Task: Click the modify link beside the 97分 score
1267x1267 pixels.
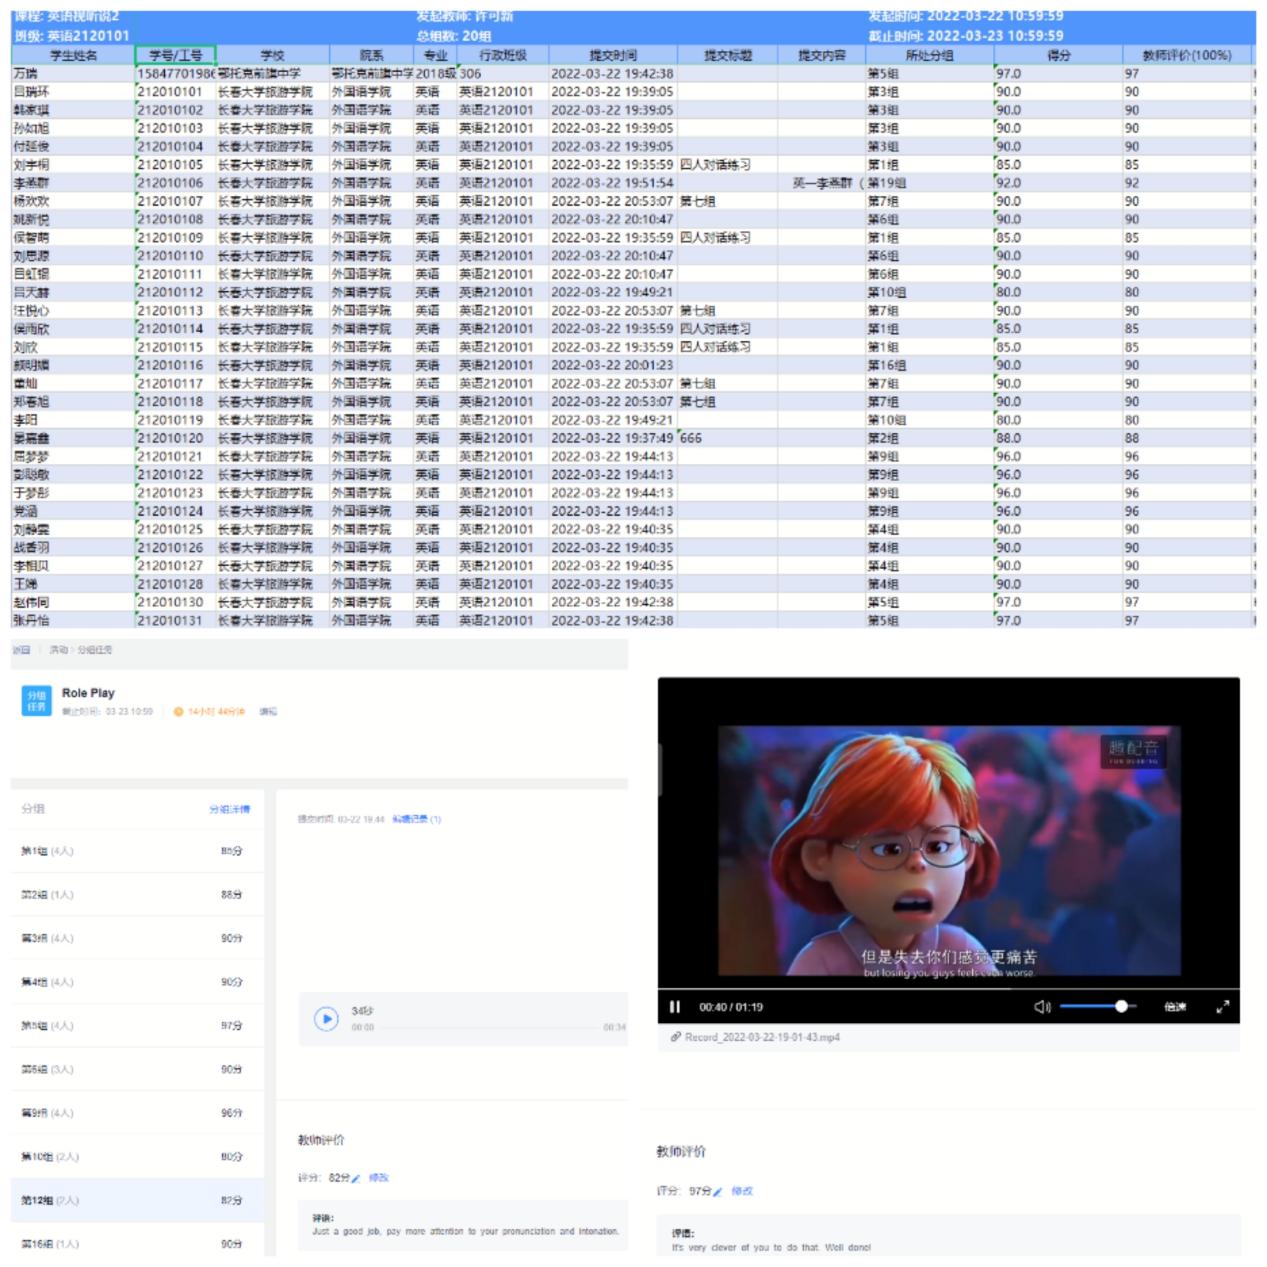Action: (x=742, y=1192)
